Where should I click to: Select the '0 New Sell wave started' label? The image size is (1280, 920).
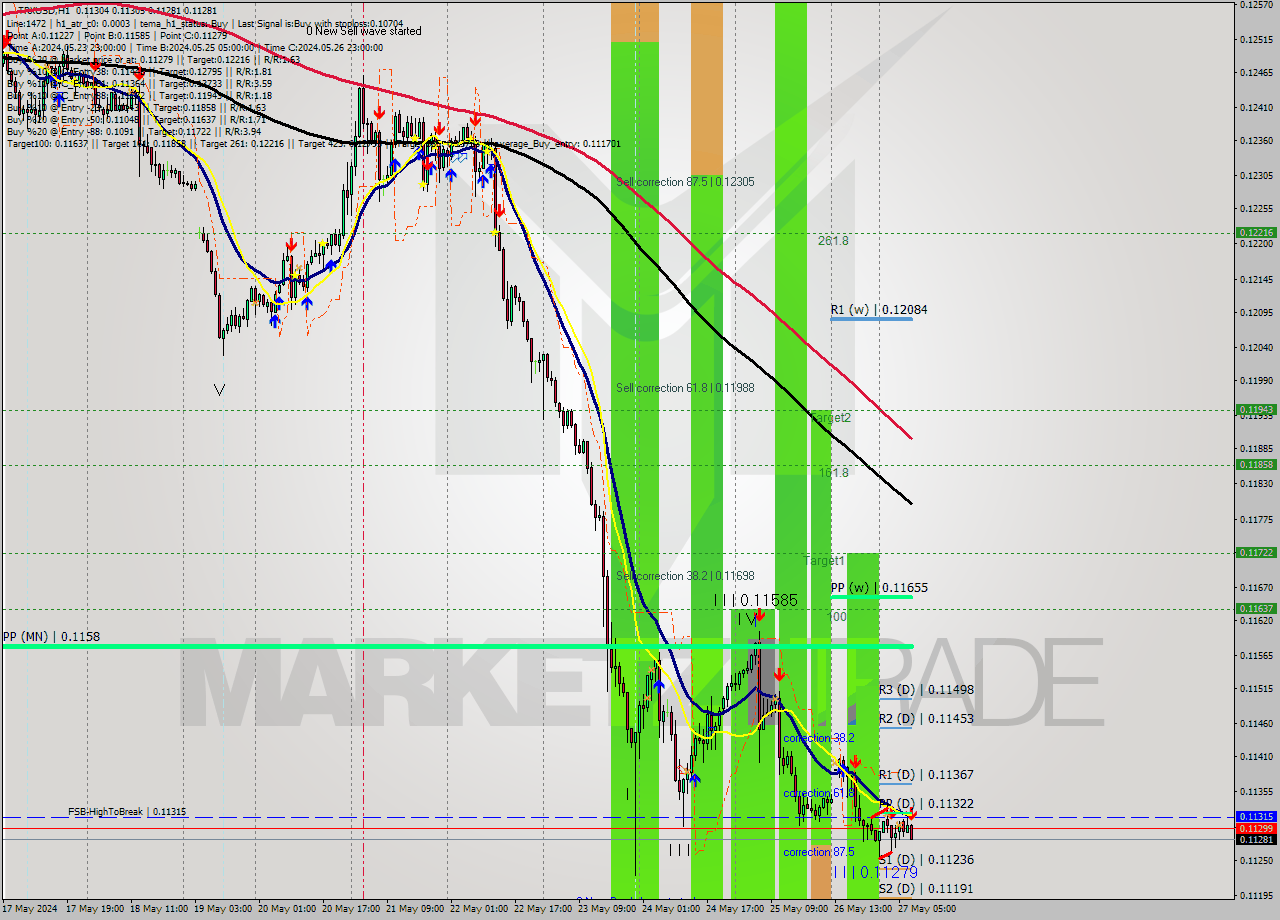[x=364, y=31]
